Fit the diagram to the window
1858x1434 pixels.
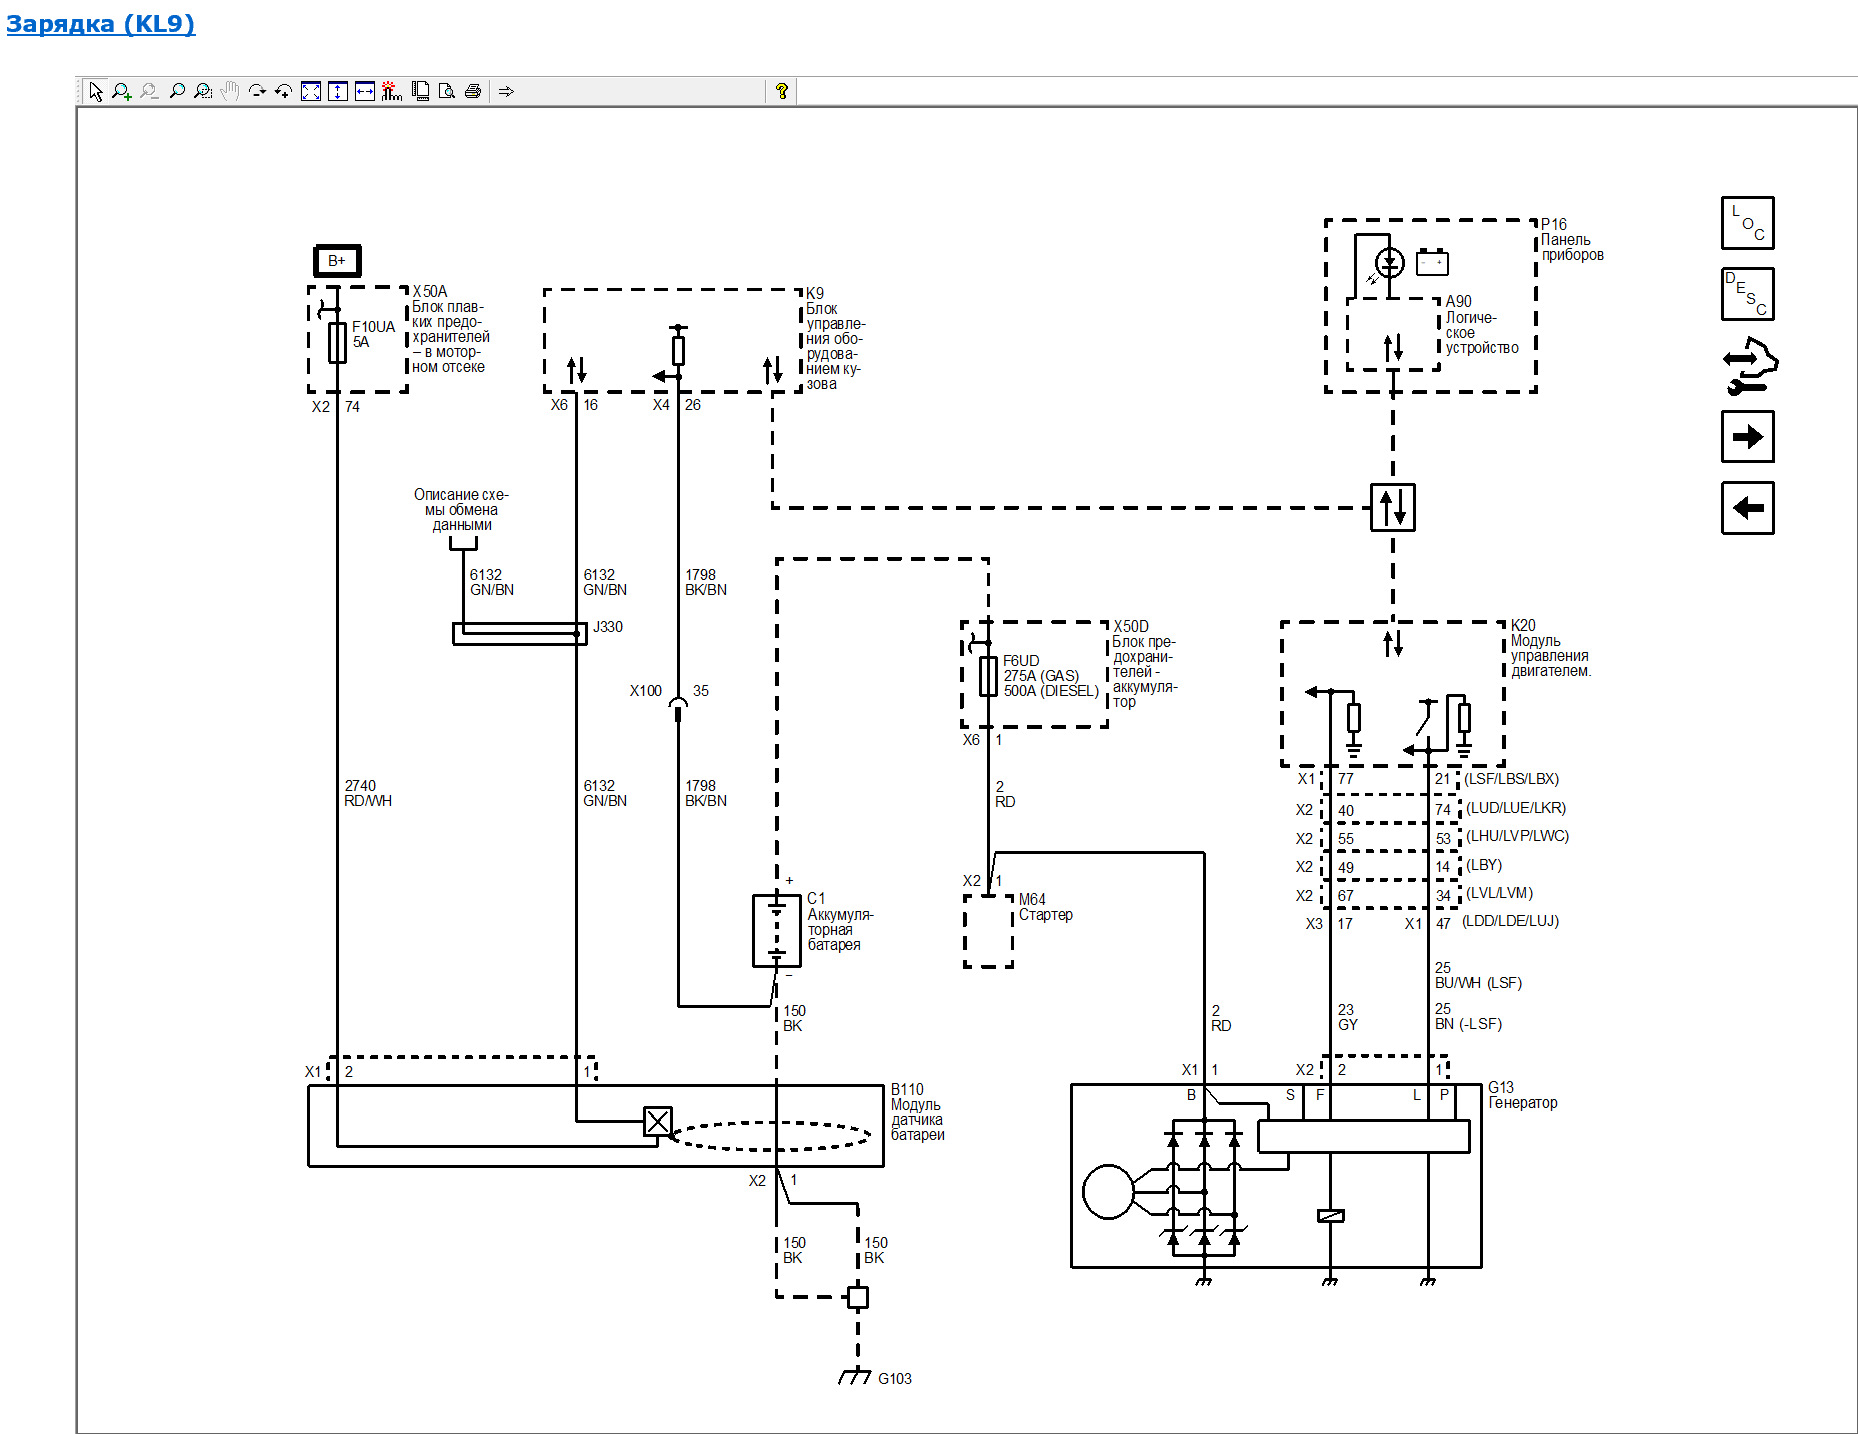(x=311, y=91)
